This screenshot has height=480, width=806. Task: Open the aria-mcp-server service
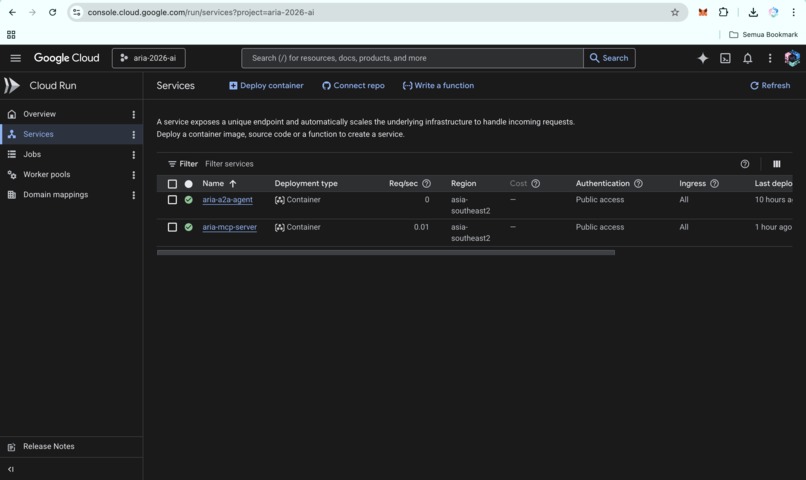229,227
